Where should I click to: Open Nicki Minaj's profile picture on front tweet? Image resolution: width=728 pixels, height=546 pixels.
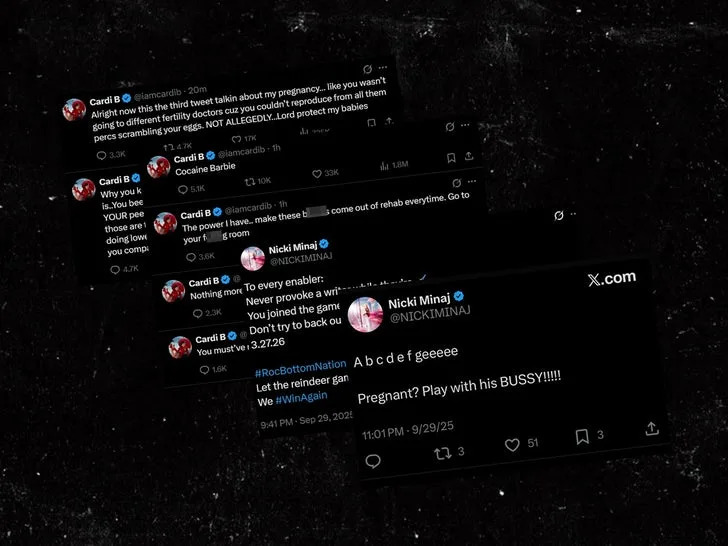tap(365, 314)
